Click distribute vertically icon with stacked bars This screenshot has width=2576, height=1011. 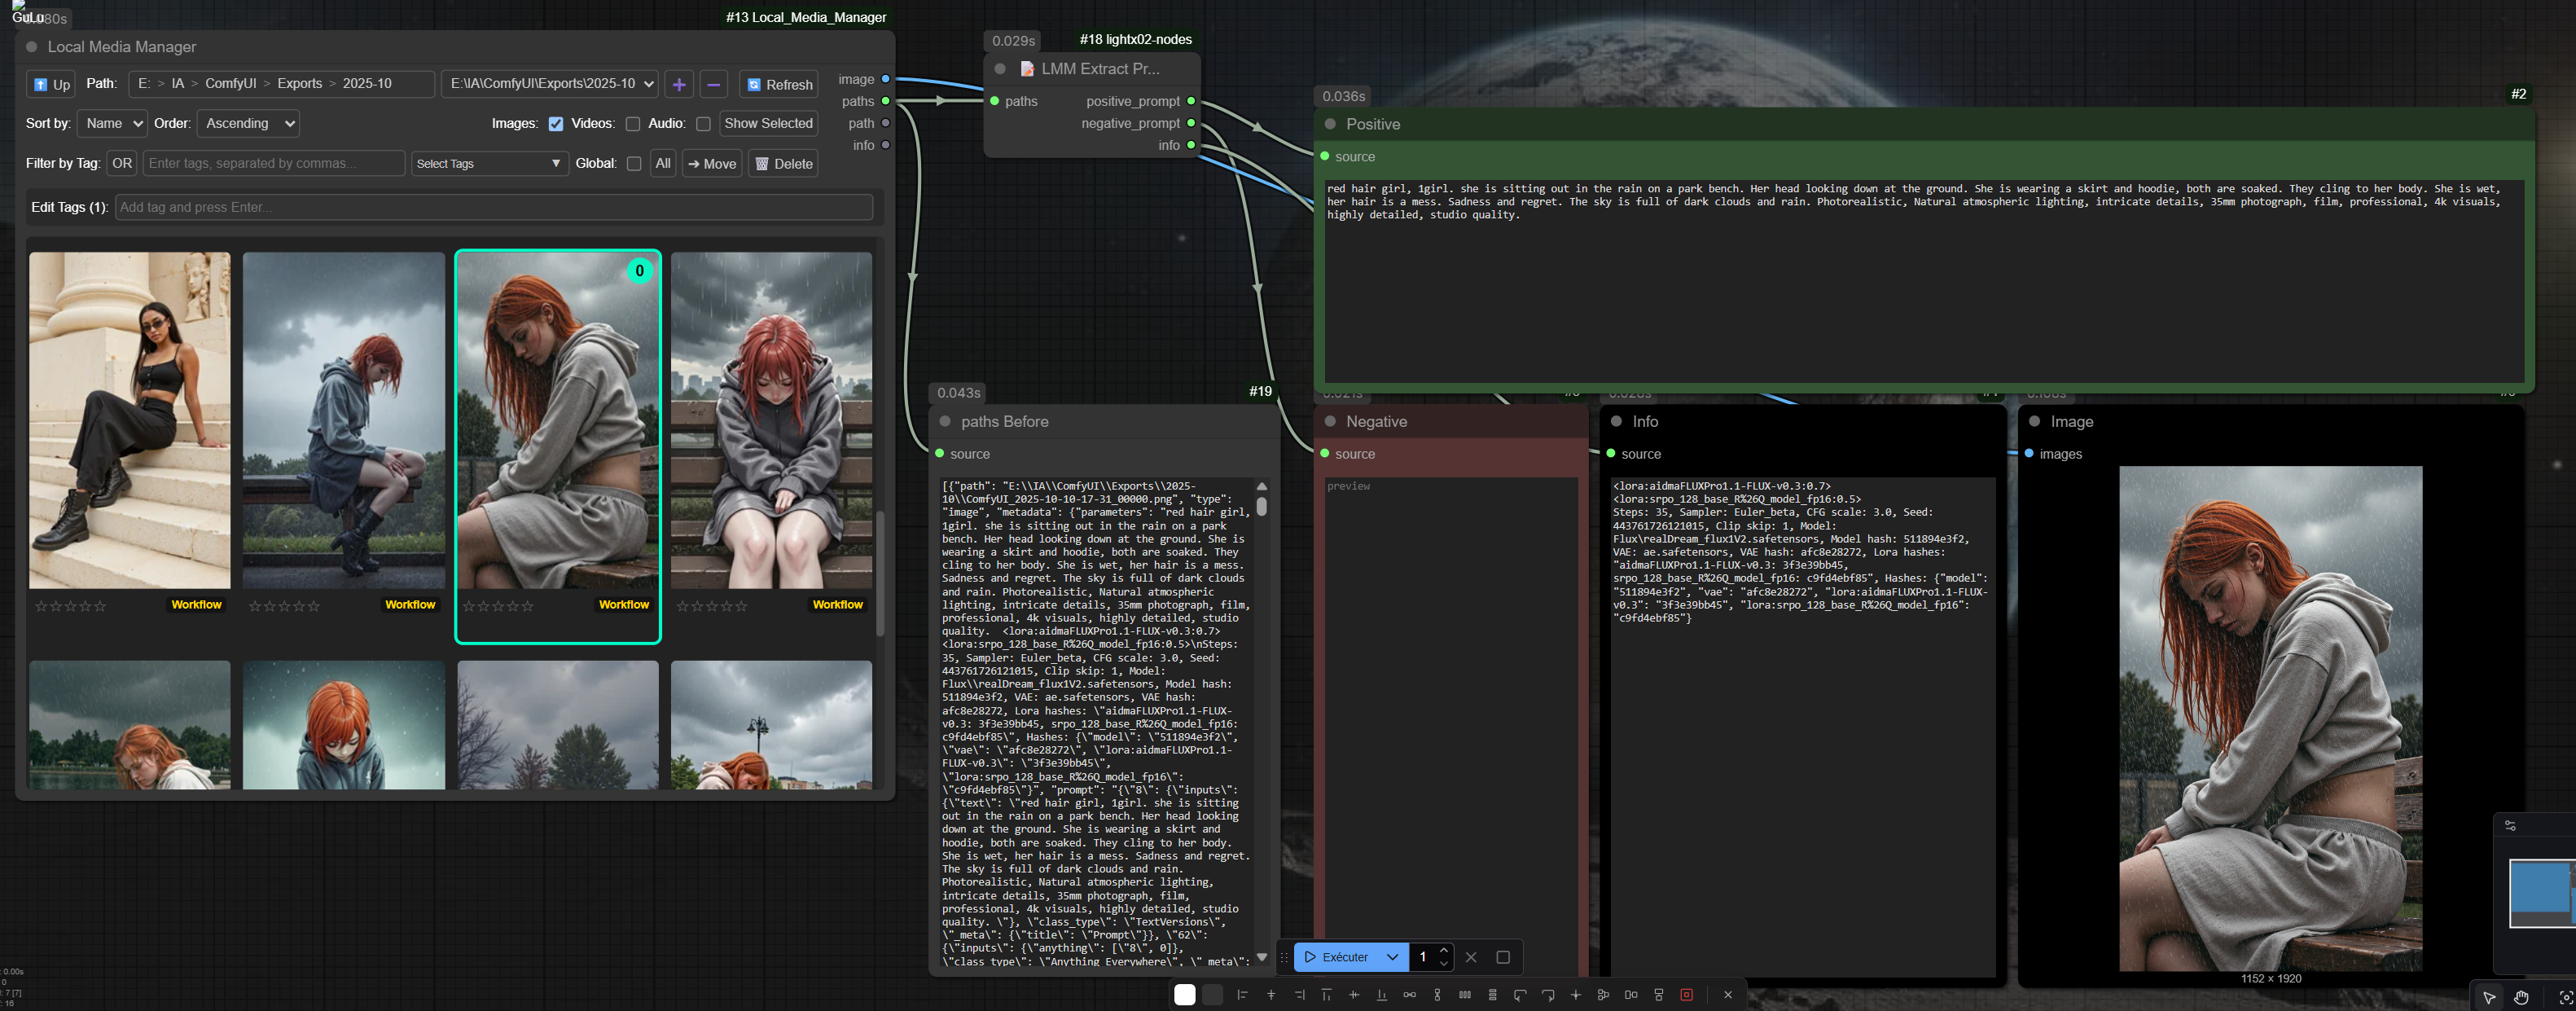pos(1493,995)
